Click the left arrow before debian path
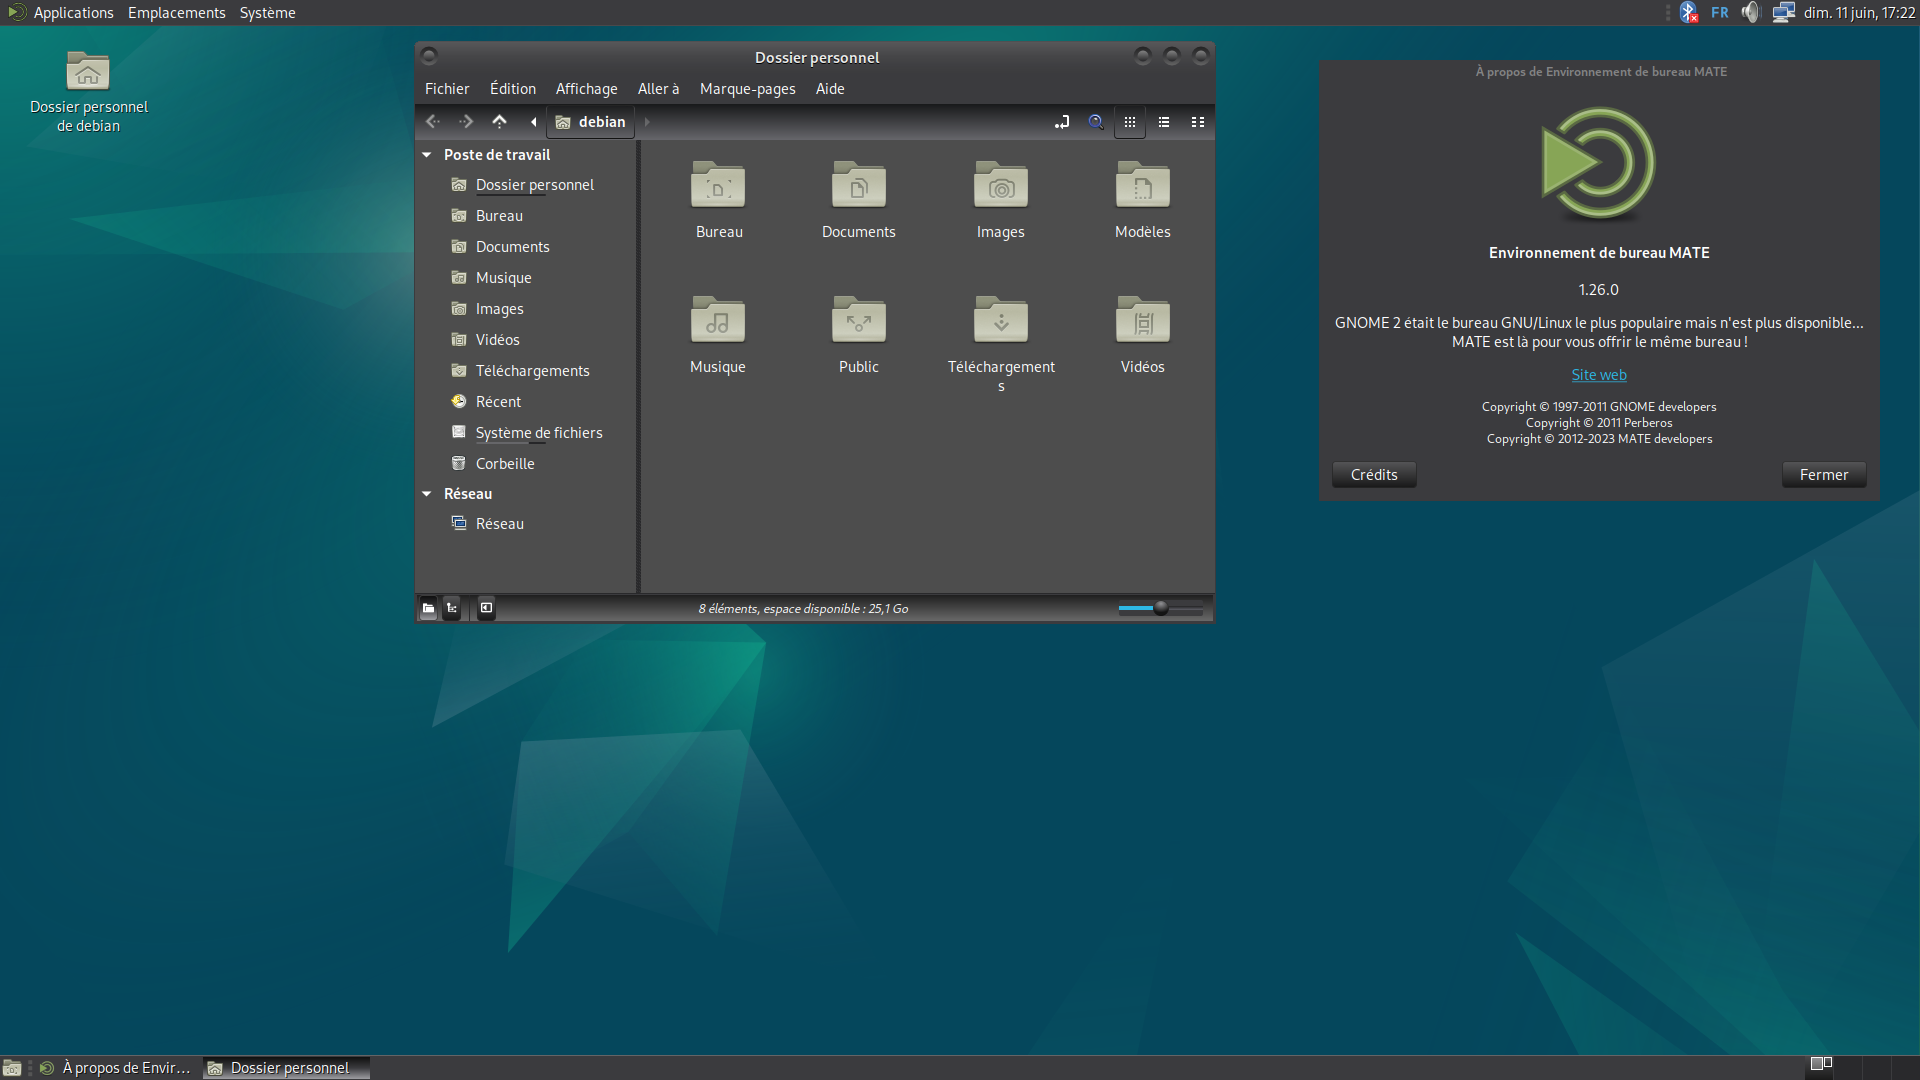Viewport: 1920px width, 1080px height. point(533,122)
